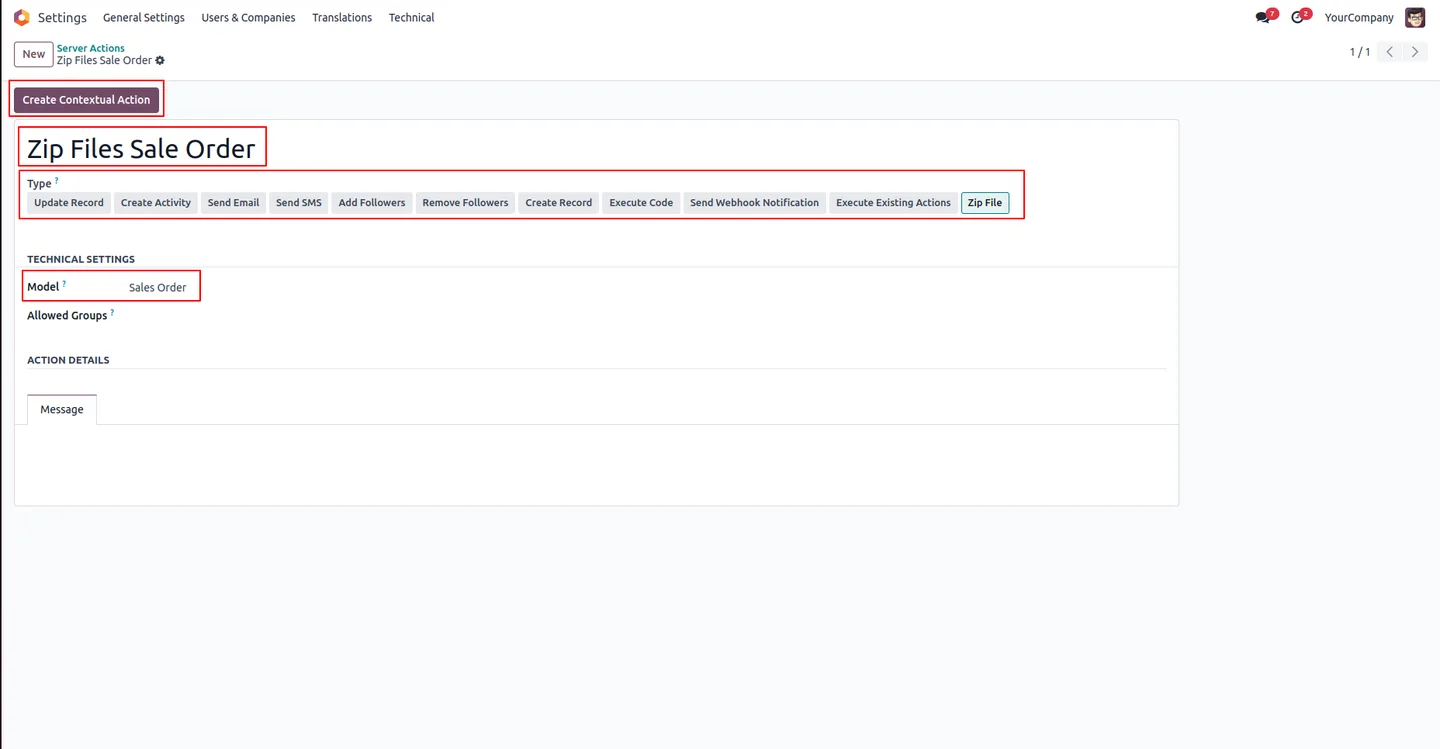Open the General Settings menu
Image resolution: width=1440 pixels, height=749 pixels.
(144, 17)
